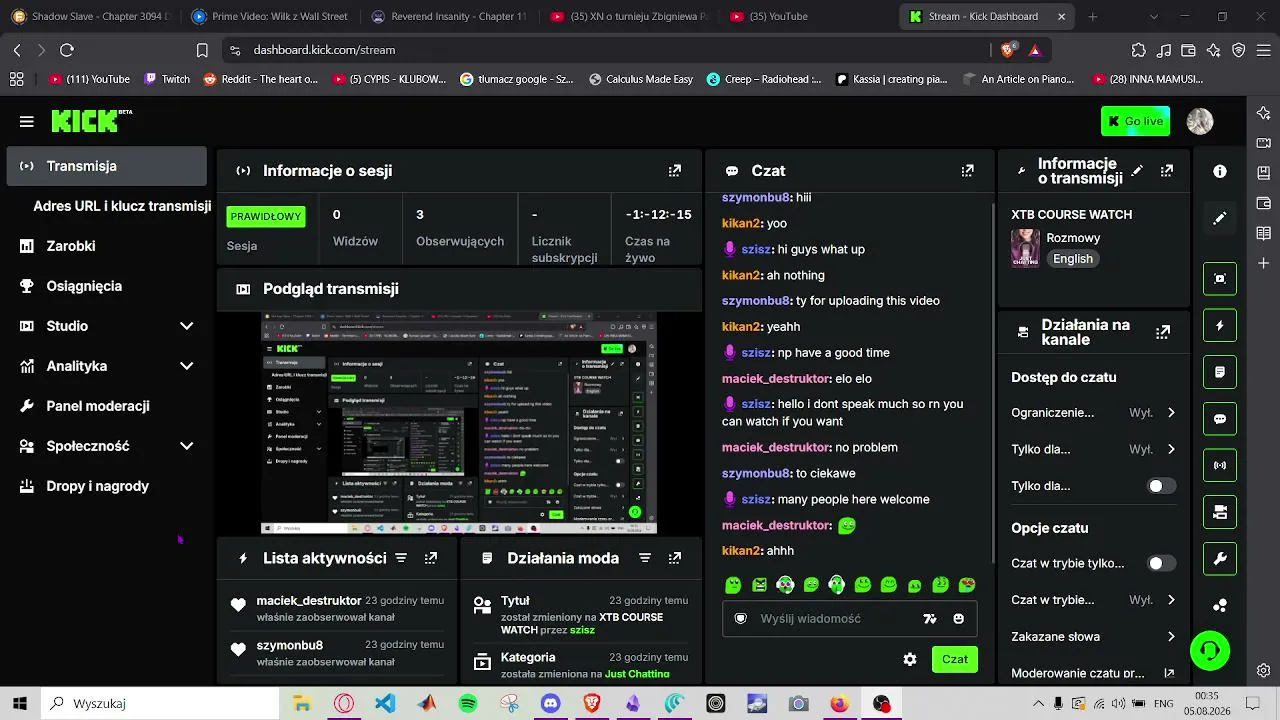The image size is (1280, 720).
Task: Select Transmisja in the sidebar
Action: click(107, 166)
